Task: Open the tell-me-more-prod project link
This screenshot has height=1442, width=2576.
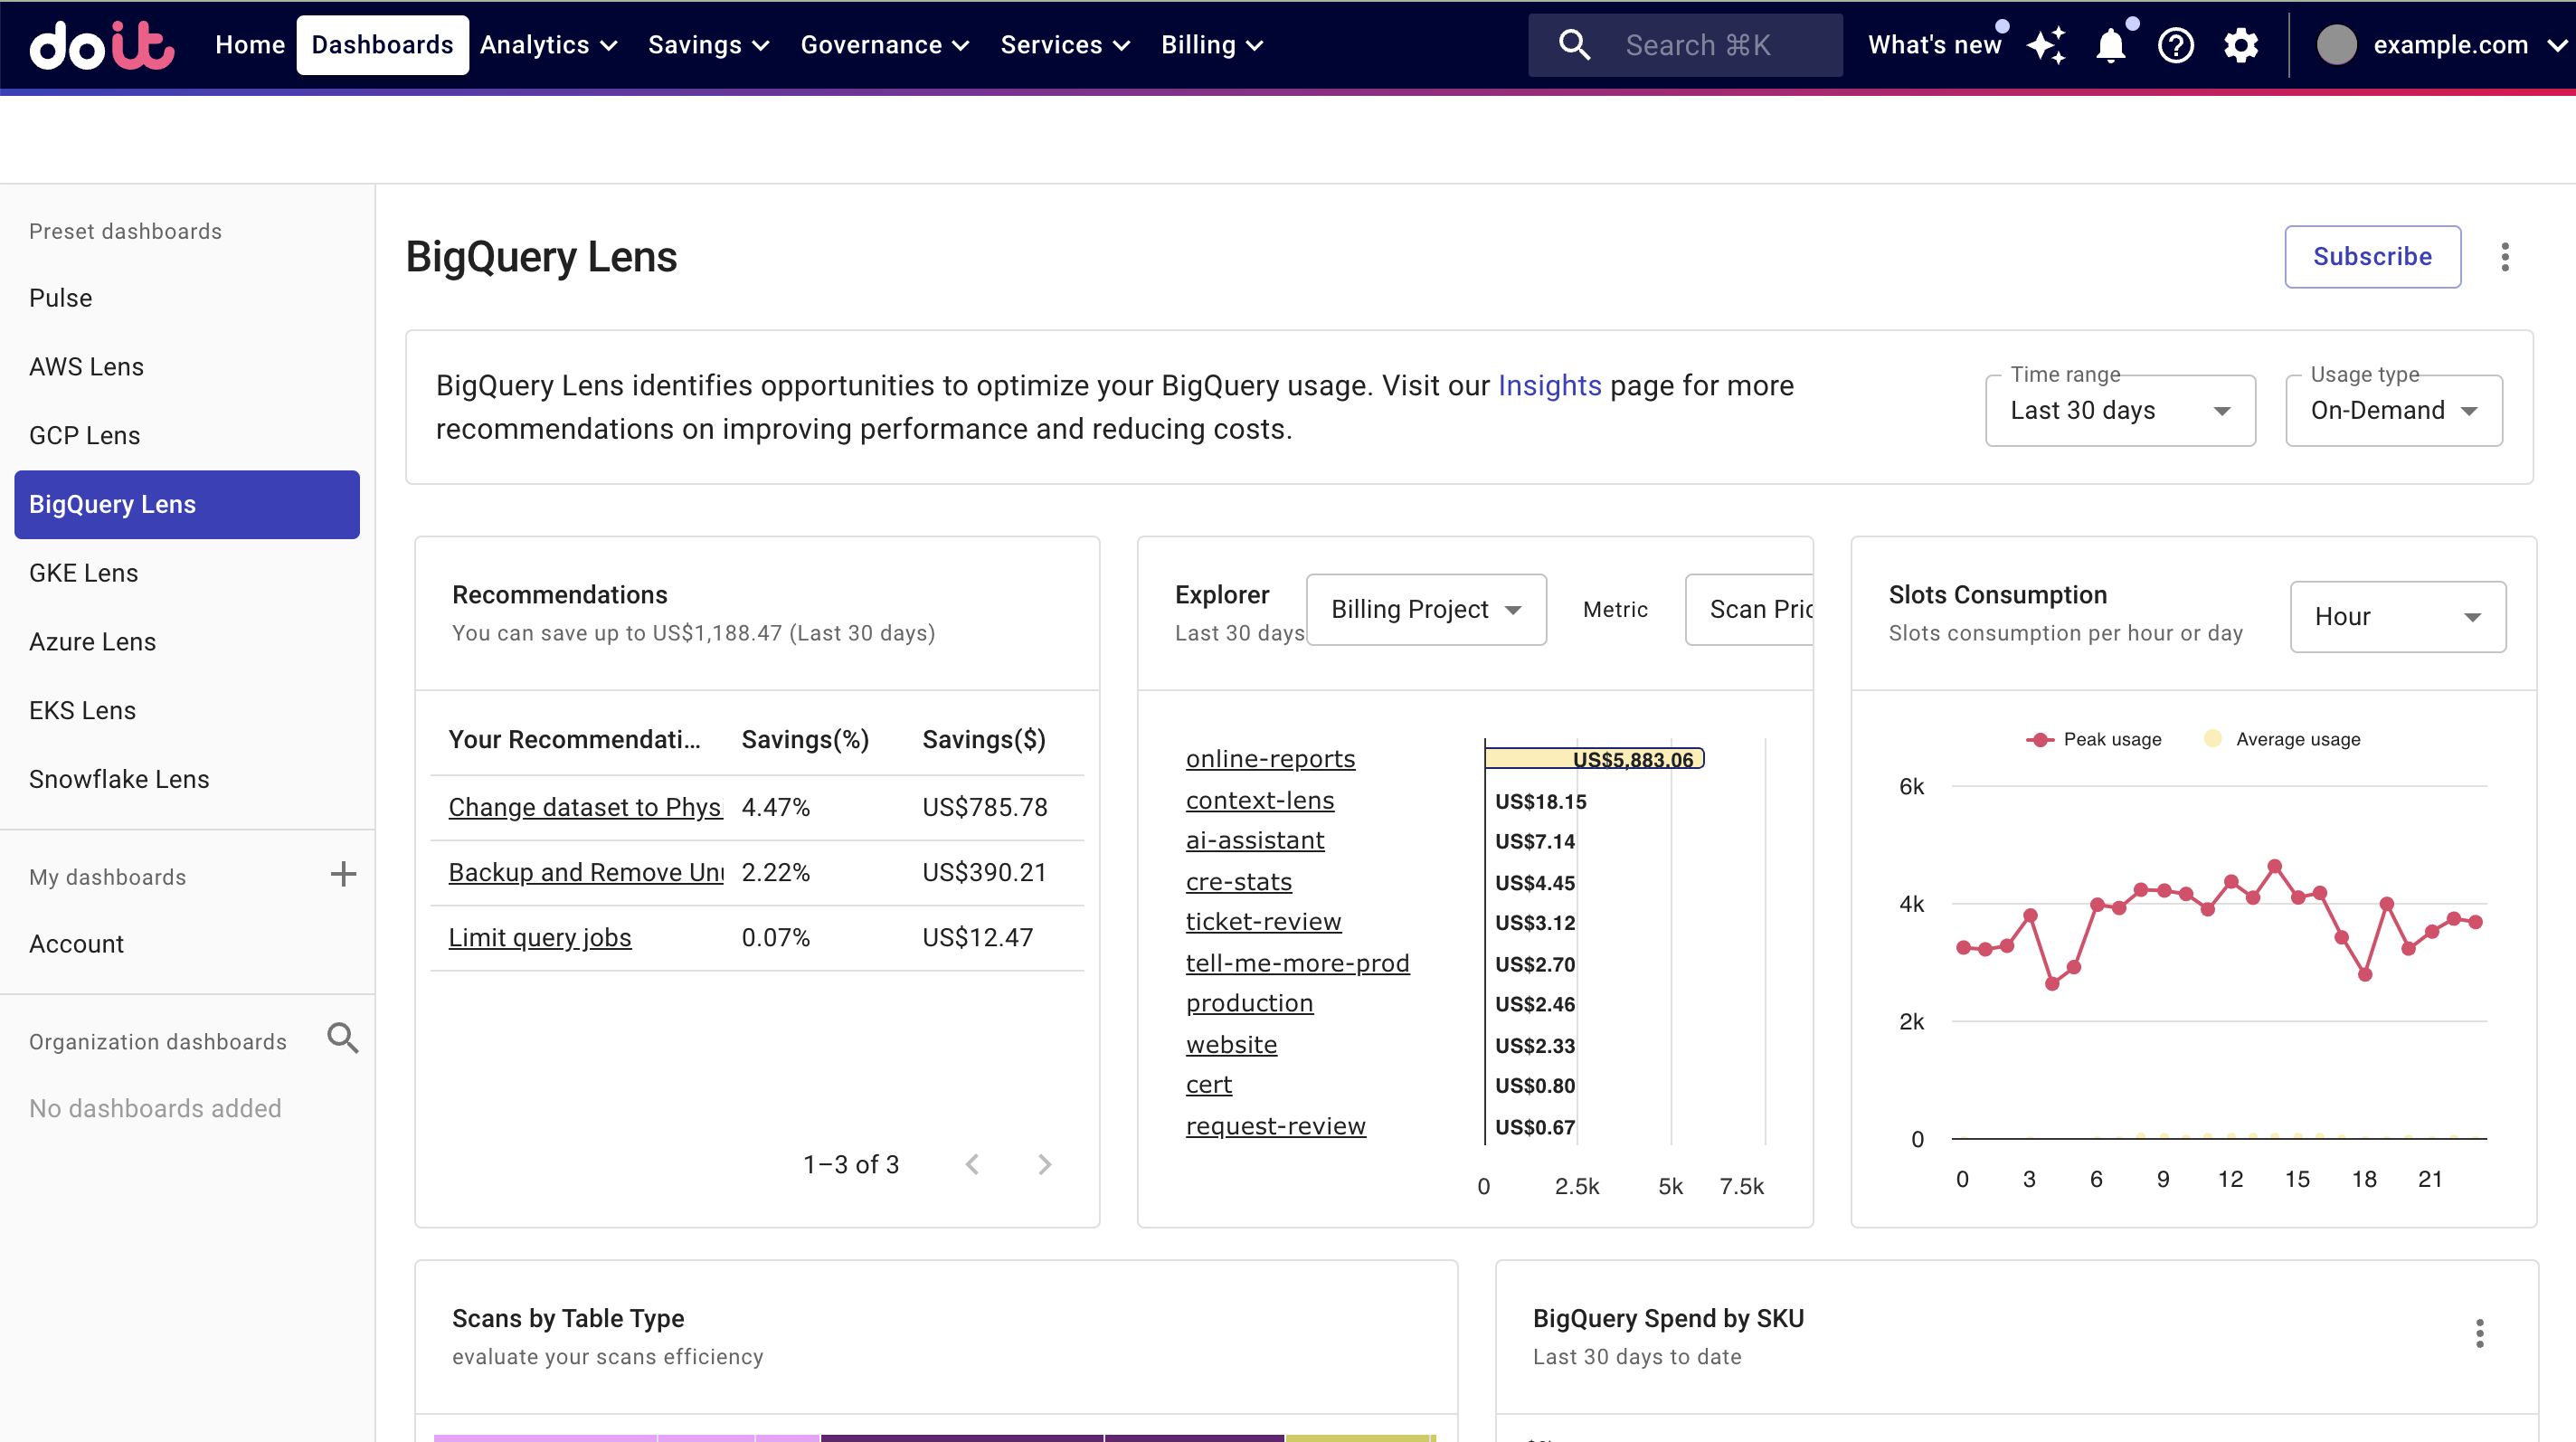Action: click(x=1297, y=963)
